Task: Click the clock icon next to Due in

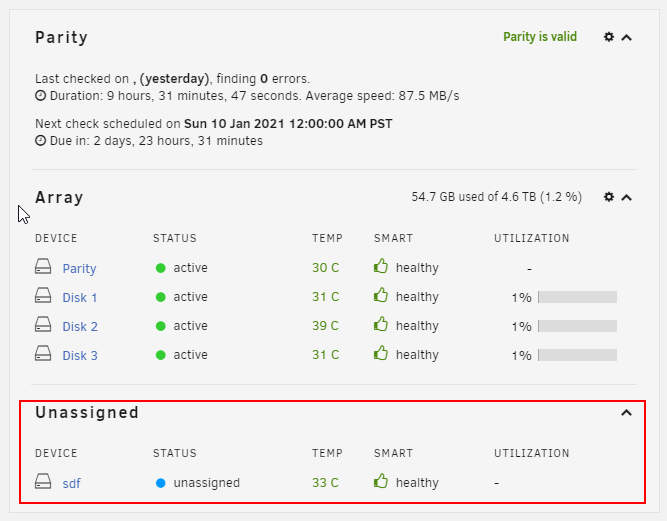Action: [40, 140]
